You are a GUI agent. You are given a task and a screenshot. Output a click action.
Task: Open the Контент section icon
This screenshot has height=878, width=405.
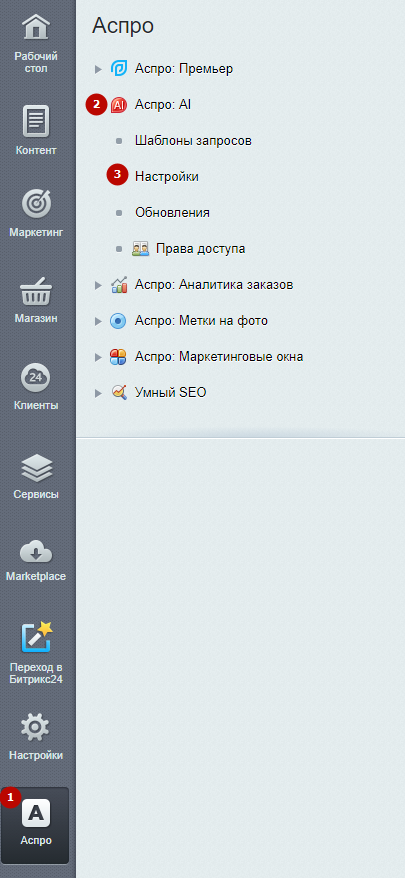pos(36,120)
